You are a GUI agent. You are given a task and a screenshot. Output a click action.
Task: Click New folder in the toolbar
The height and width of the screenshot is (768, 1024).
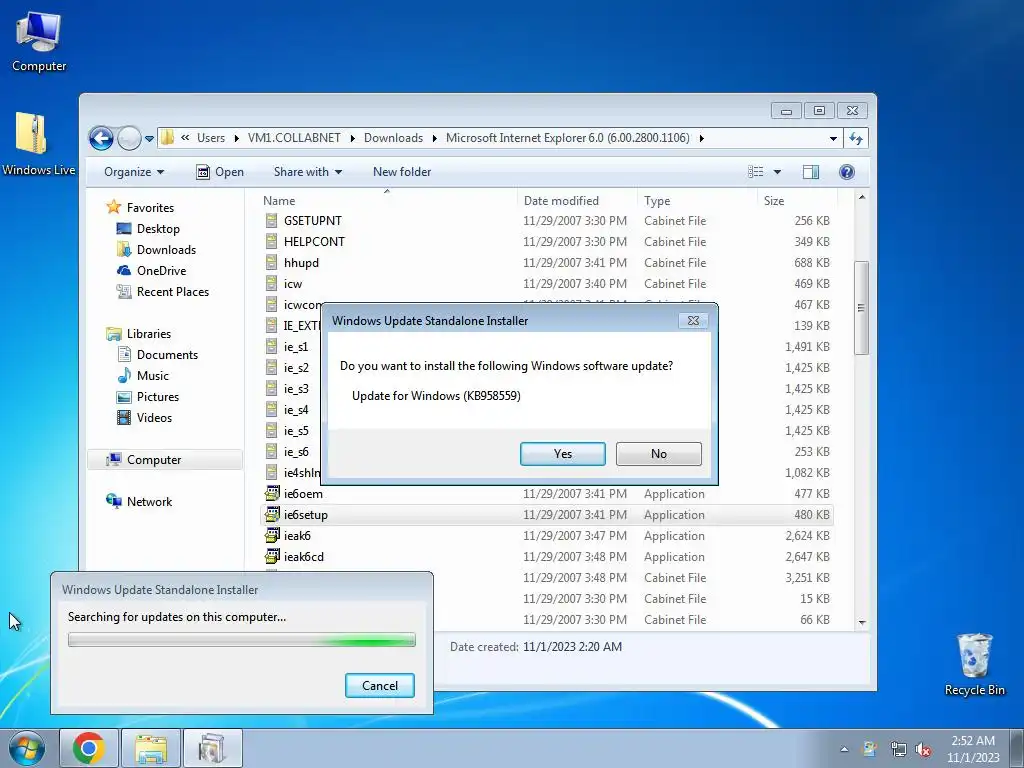[402, 172]
